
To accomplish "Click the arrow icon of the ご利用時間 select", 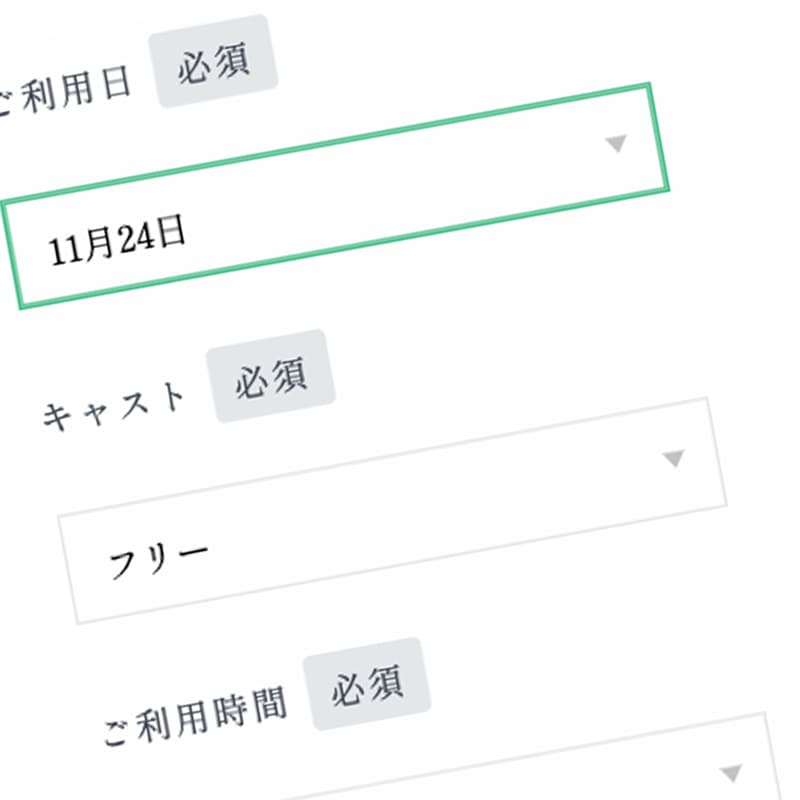I will pos(732,772).
